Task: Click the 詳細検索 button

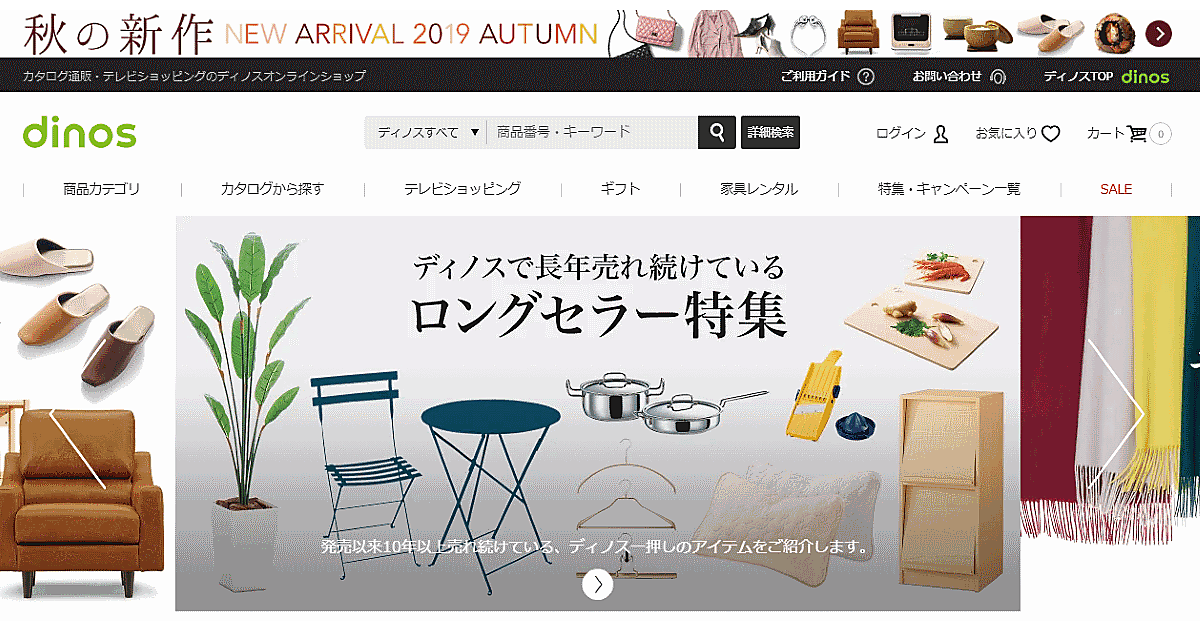Action: click(770, 132)
